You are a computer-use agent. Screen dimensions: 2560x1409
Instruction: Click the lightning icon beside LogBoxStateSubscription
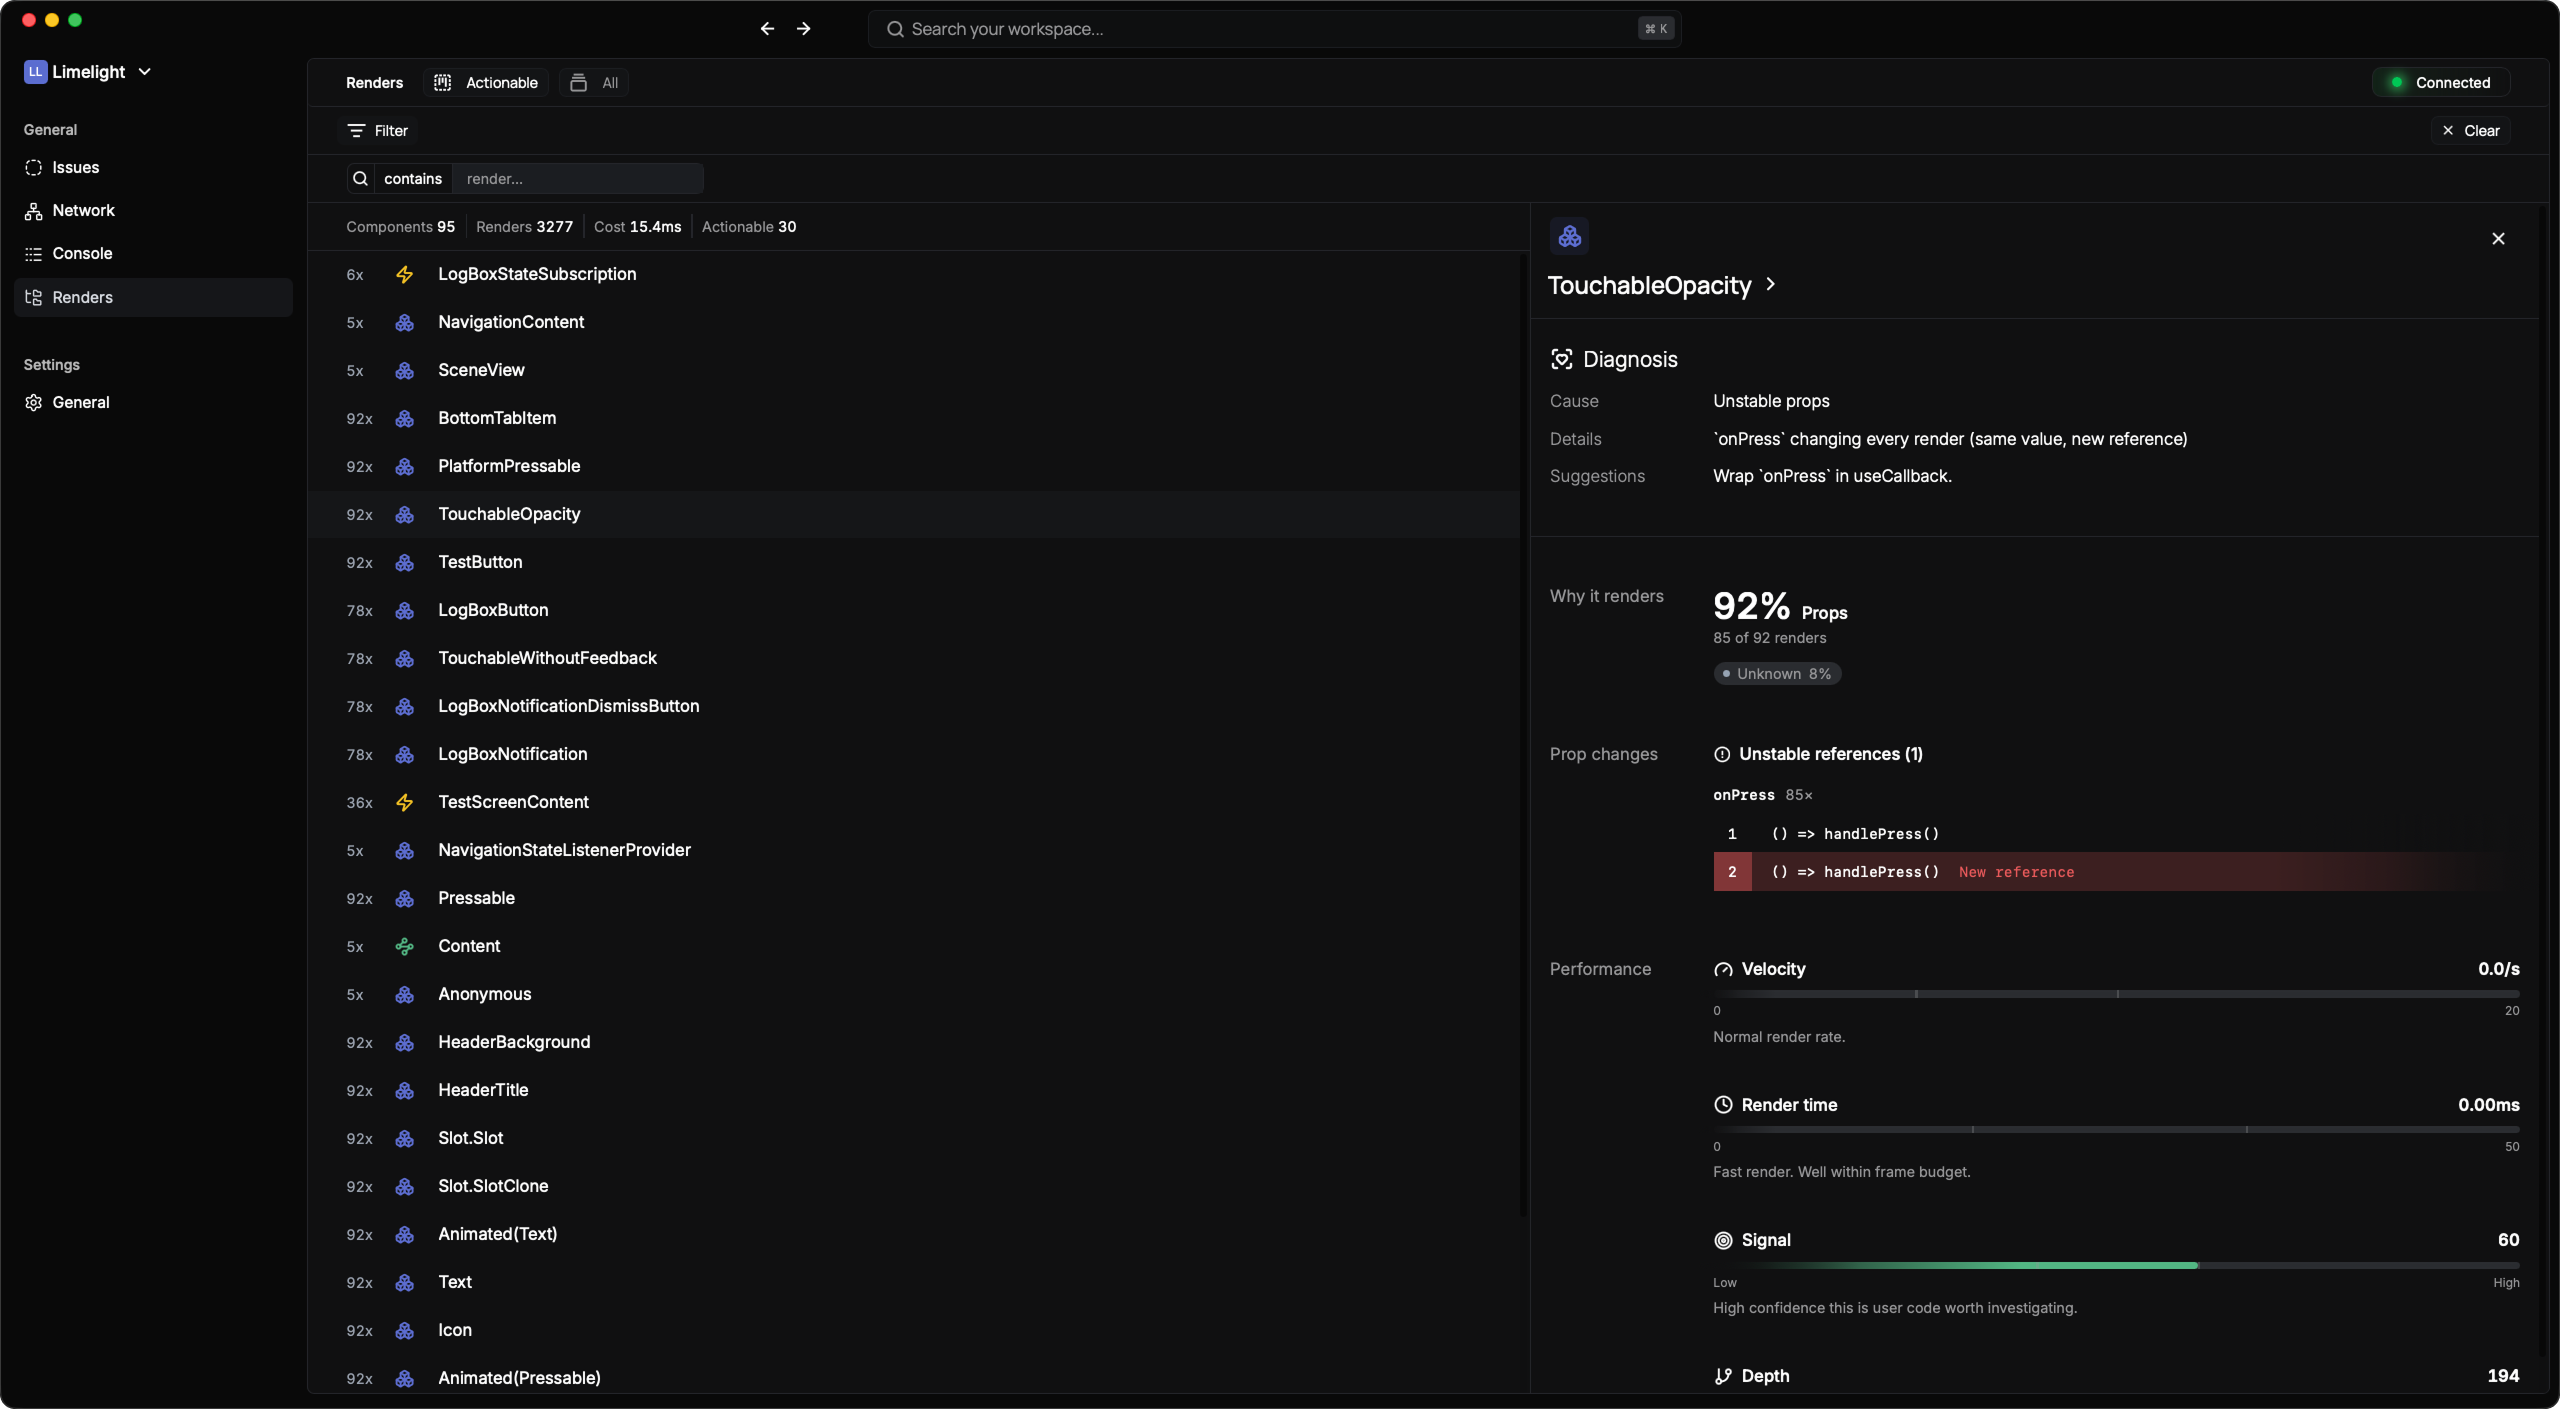click(404, 274)
